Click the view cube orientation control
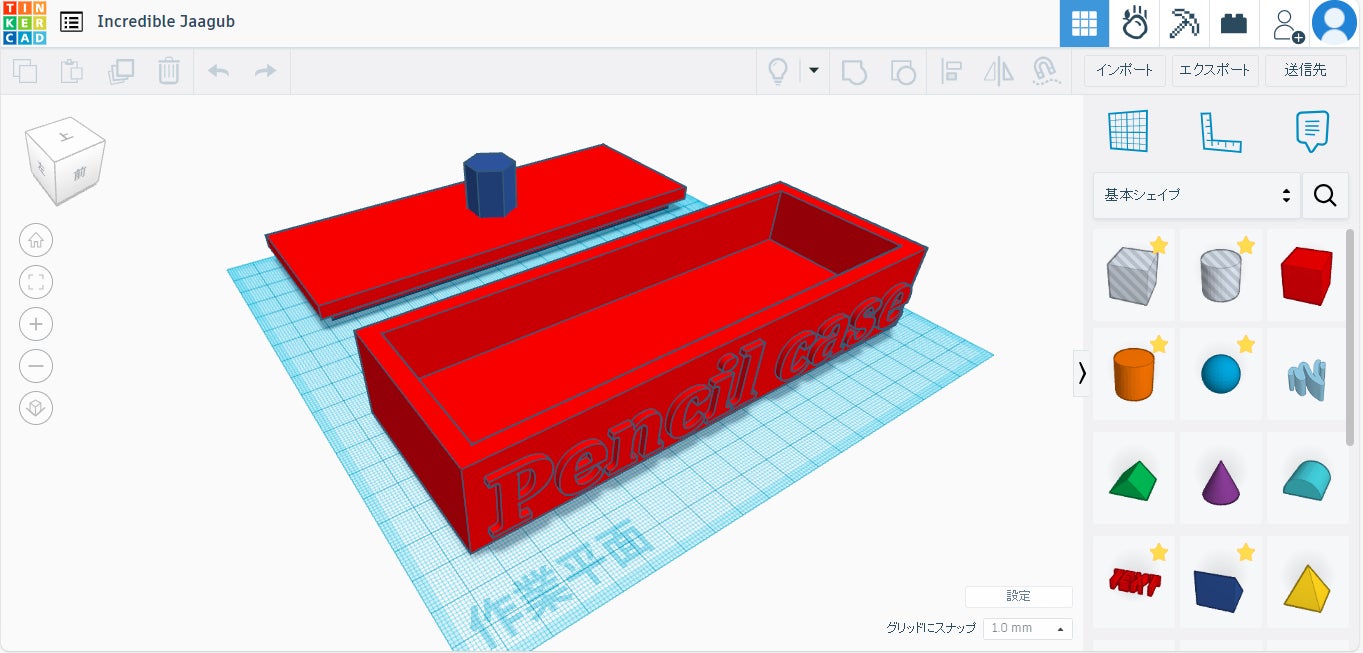Viewport: 1363px width, 653px height. (x=65, y=162)
